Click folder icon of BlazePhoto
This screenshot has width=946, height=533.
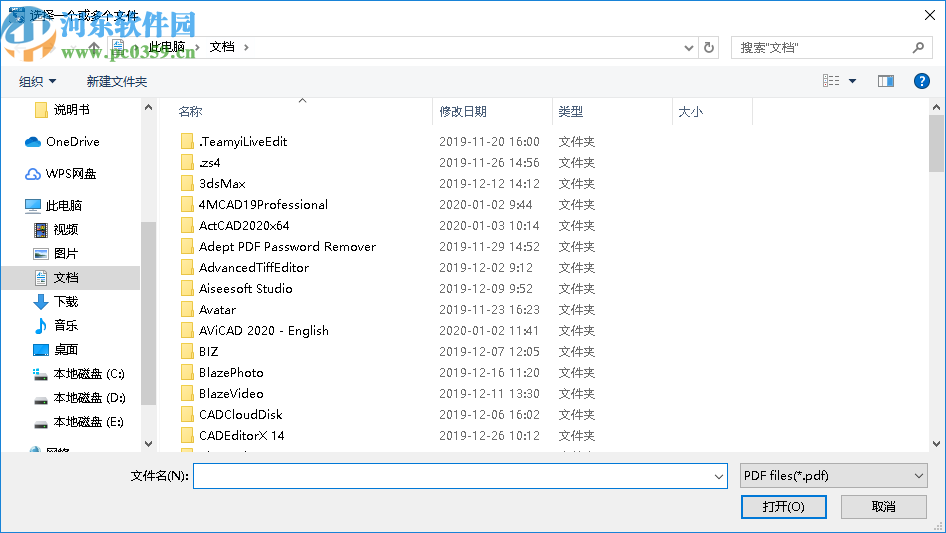tap(187, 372)
